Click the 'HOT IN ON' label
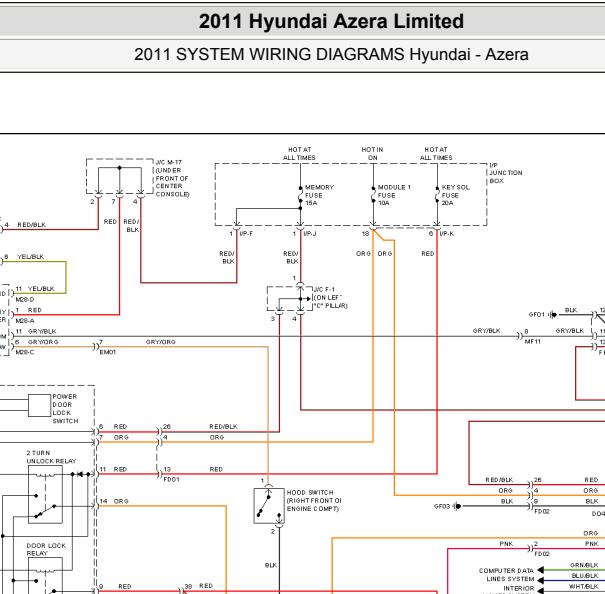605x594 pixels. click(x=372, y=154)
